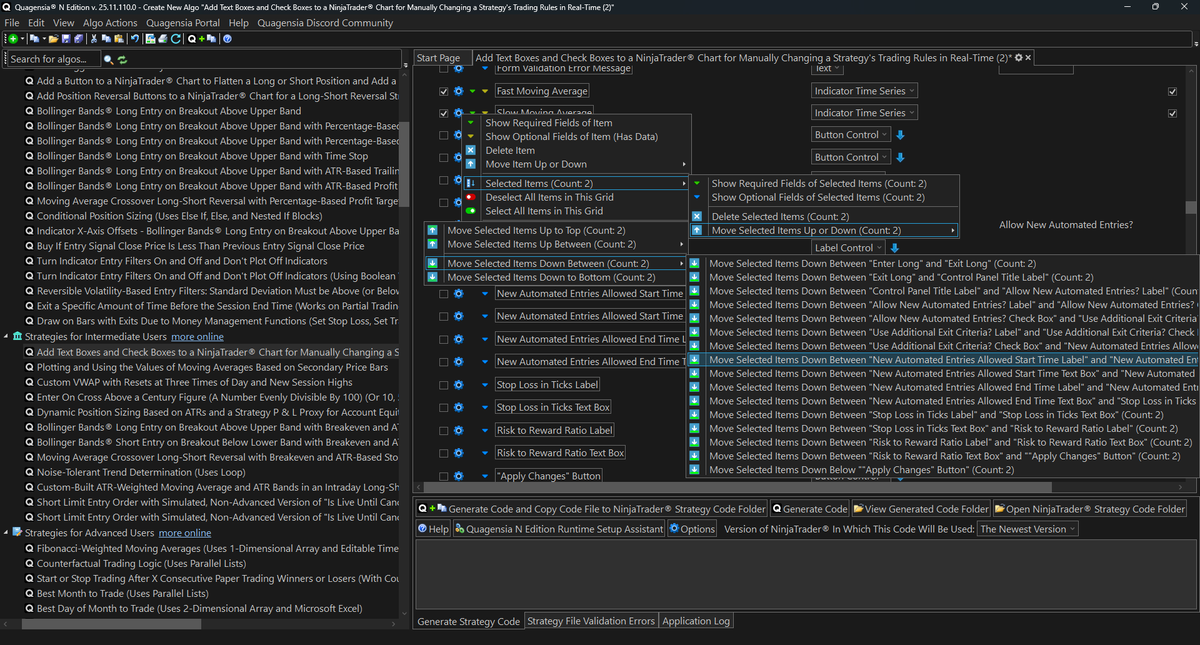Click gear icon of Fast Moving Average row
The width and height of the screenshot is (1200, 645).
458,91
